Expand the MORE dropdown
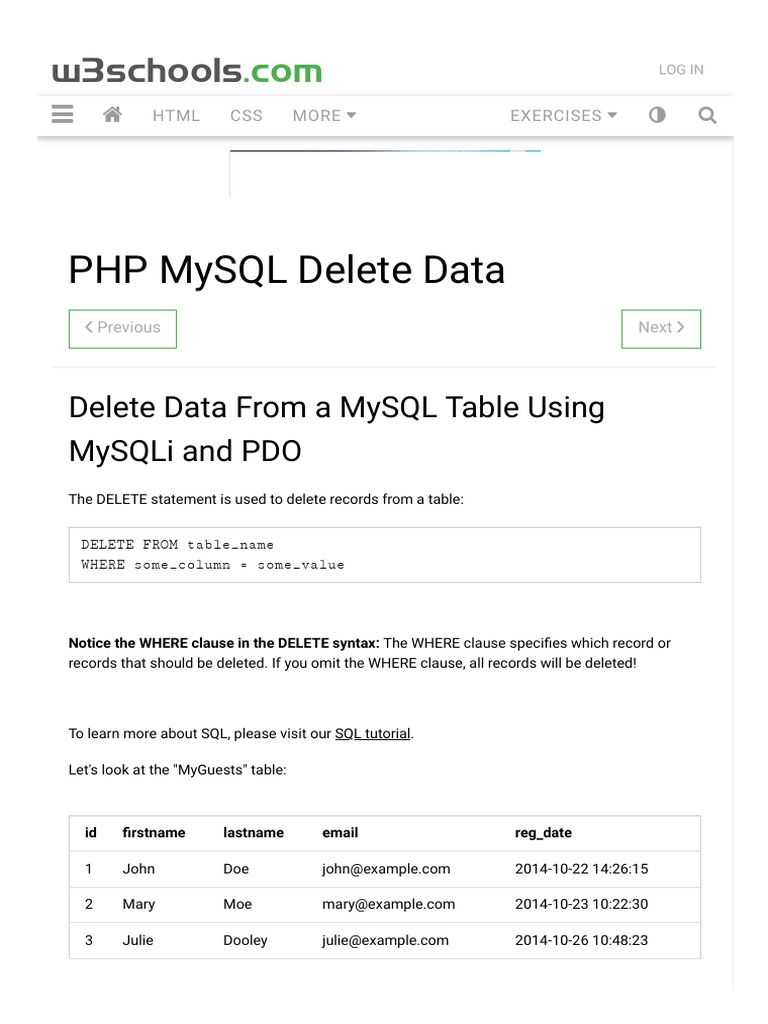The width and height of the screenshot is (768, 1024). pyautogui.click(x=324, y=116)
